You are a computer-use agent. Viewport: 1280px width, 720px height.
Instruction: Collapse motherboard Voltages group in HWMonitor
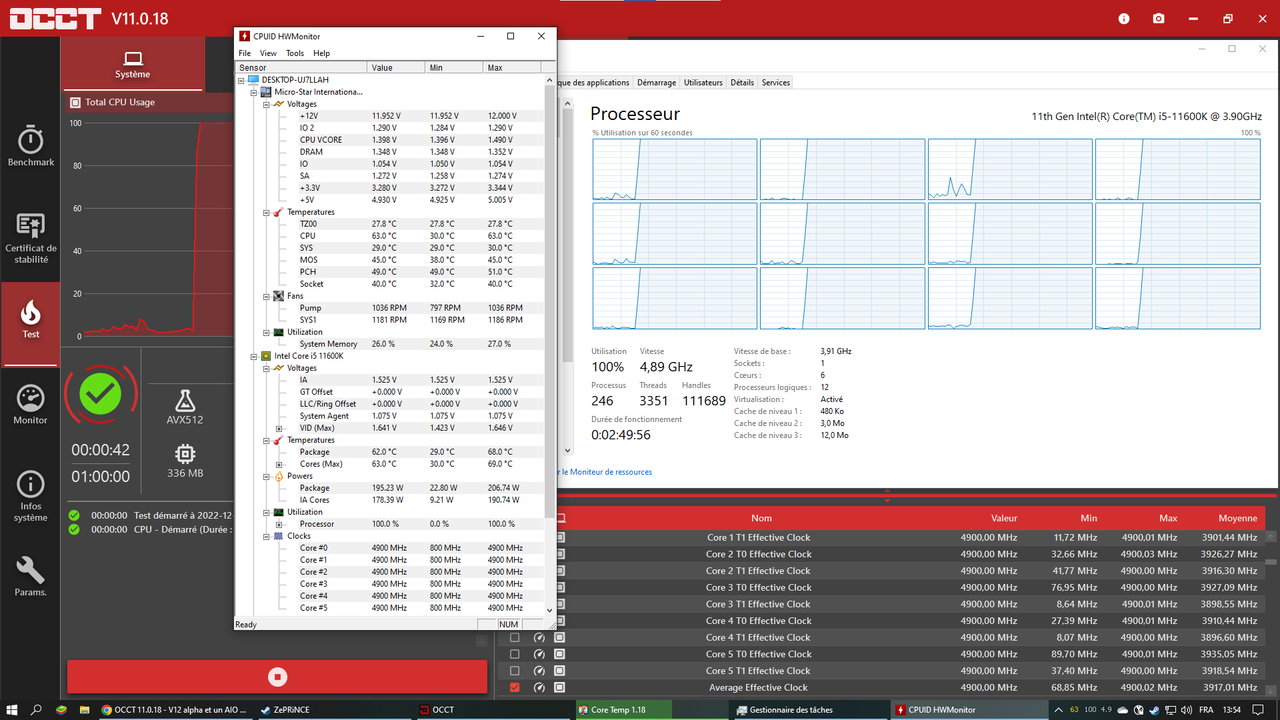(266, 104)
